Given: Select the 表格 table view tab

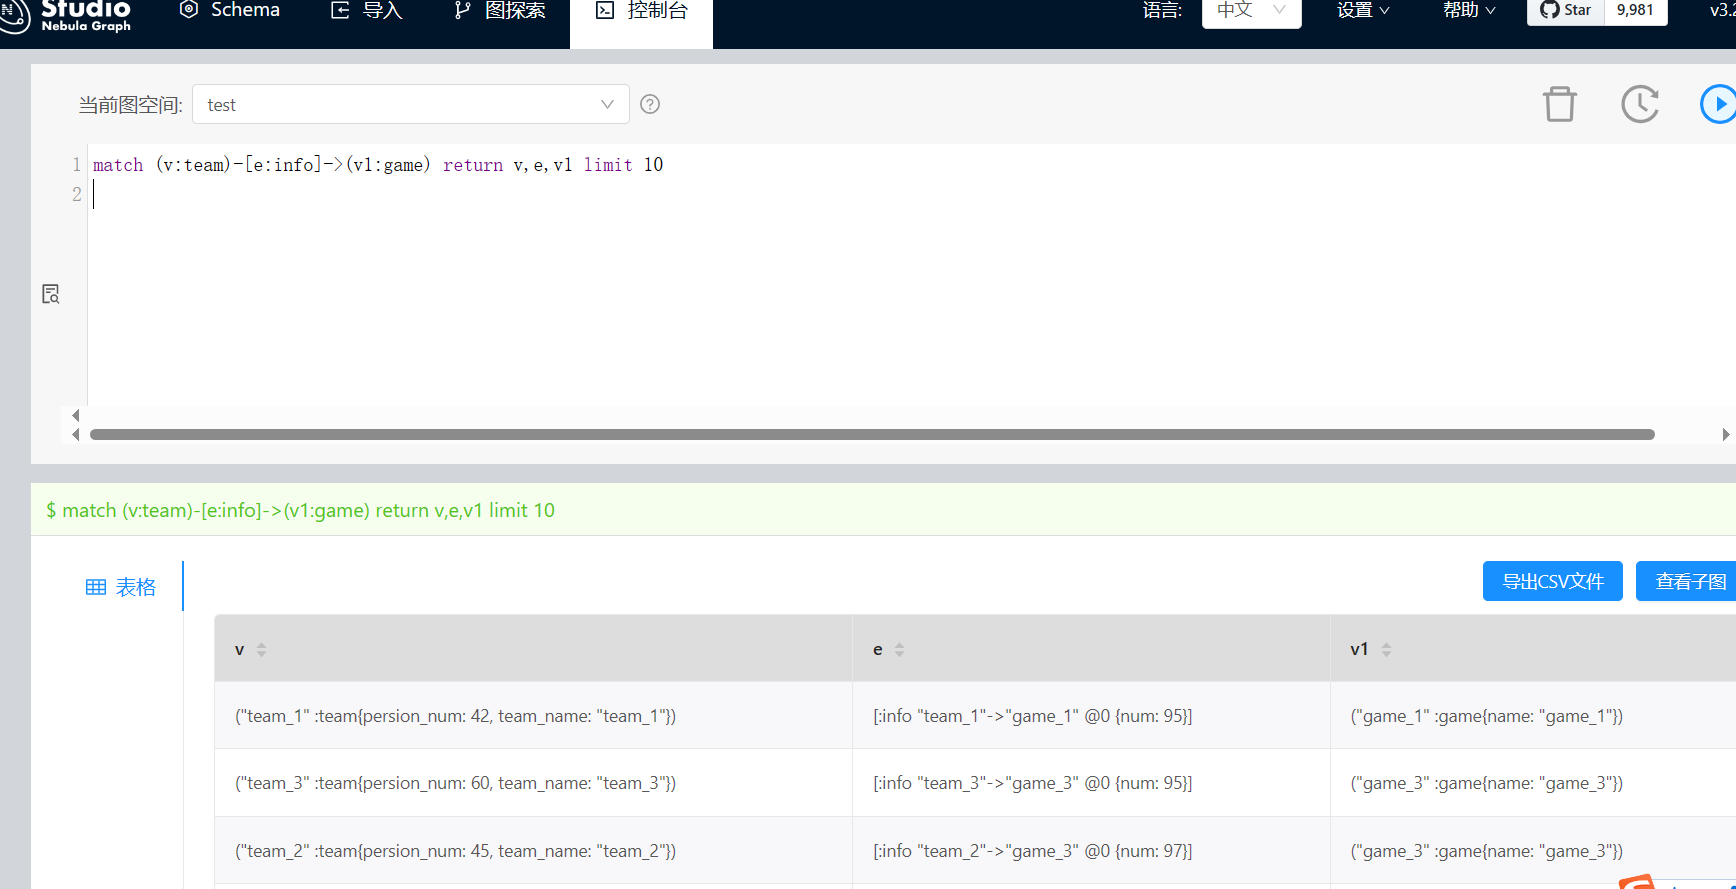Looking at the screenshot, I should (121, 587).
